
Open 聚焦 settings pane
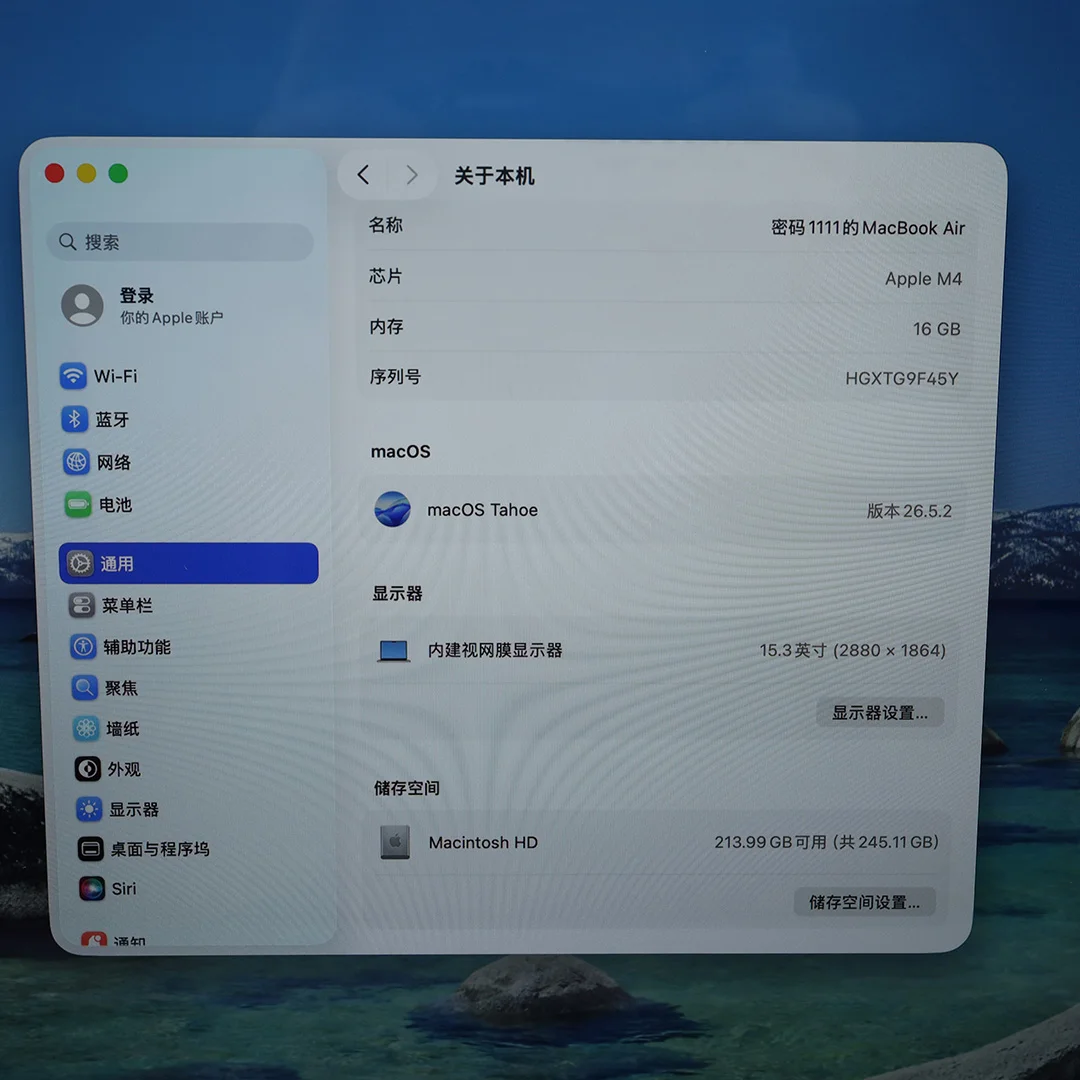[x=121, y=687]
